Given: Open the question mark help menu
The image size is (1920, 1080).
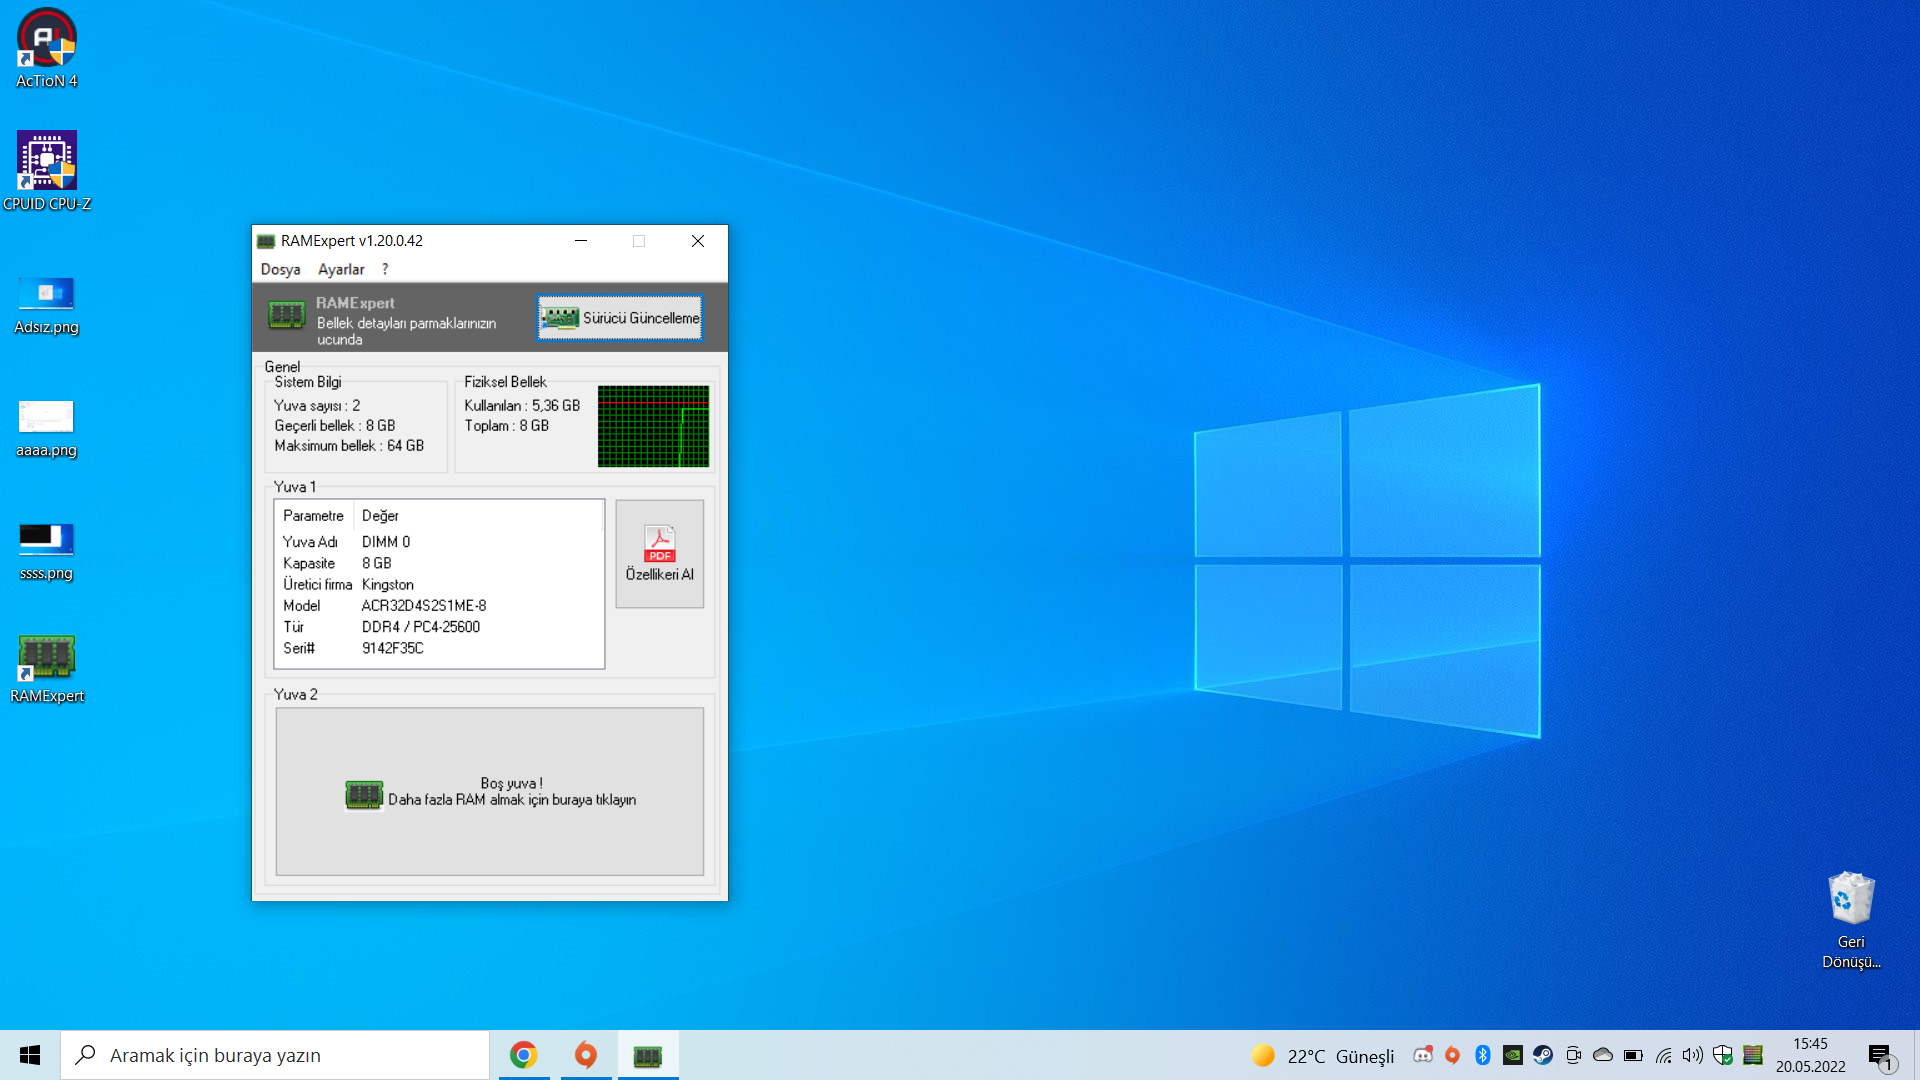Looking at the screenshot, I should (385, 269).
